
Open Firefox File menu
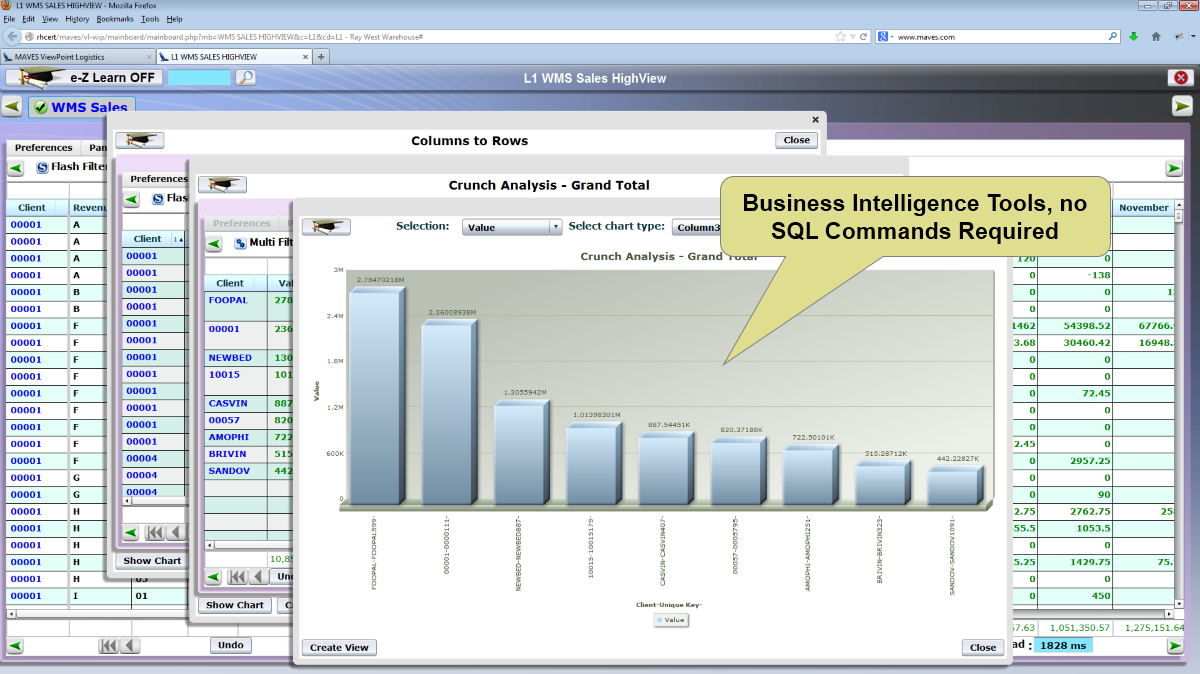pyautogui.click(x=9, y=19)
